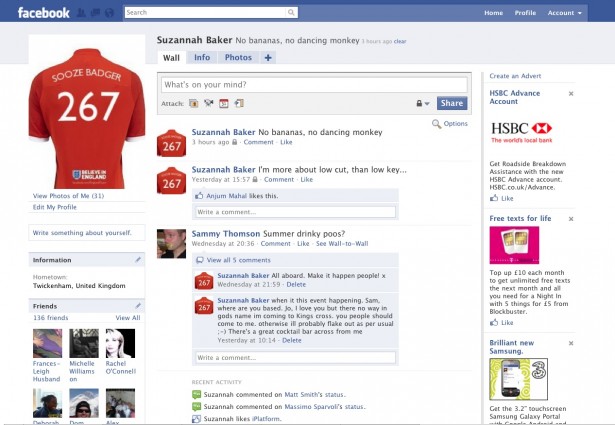Delete the comment posted Yesterday at 10:14
This screenshot has width=615, height=425.
[291, 340]
